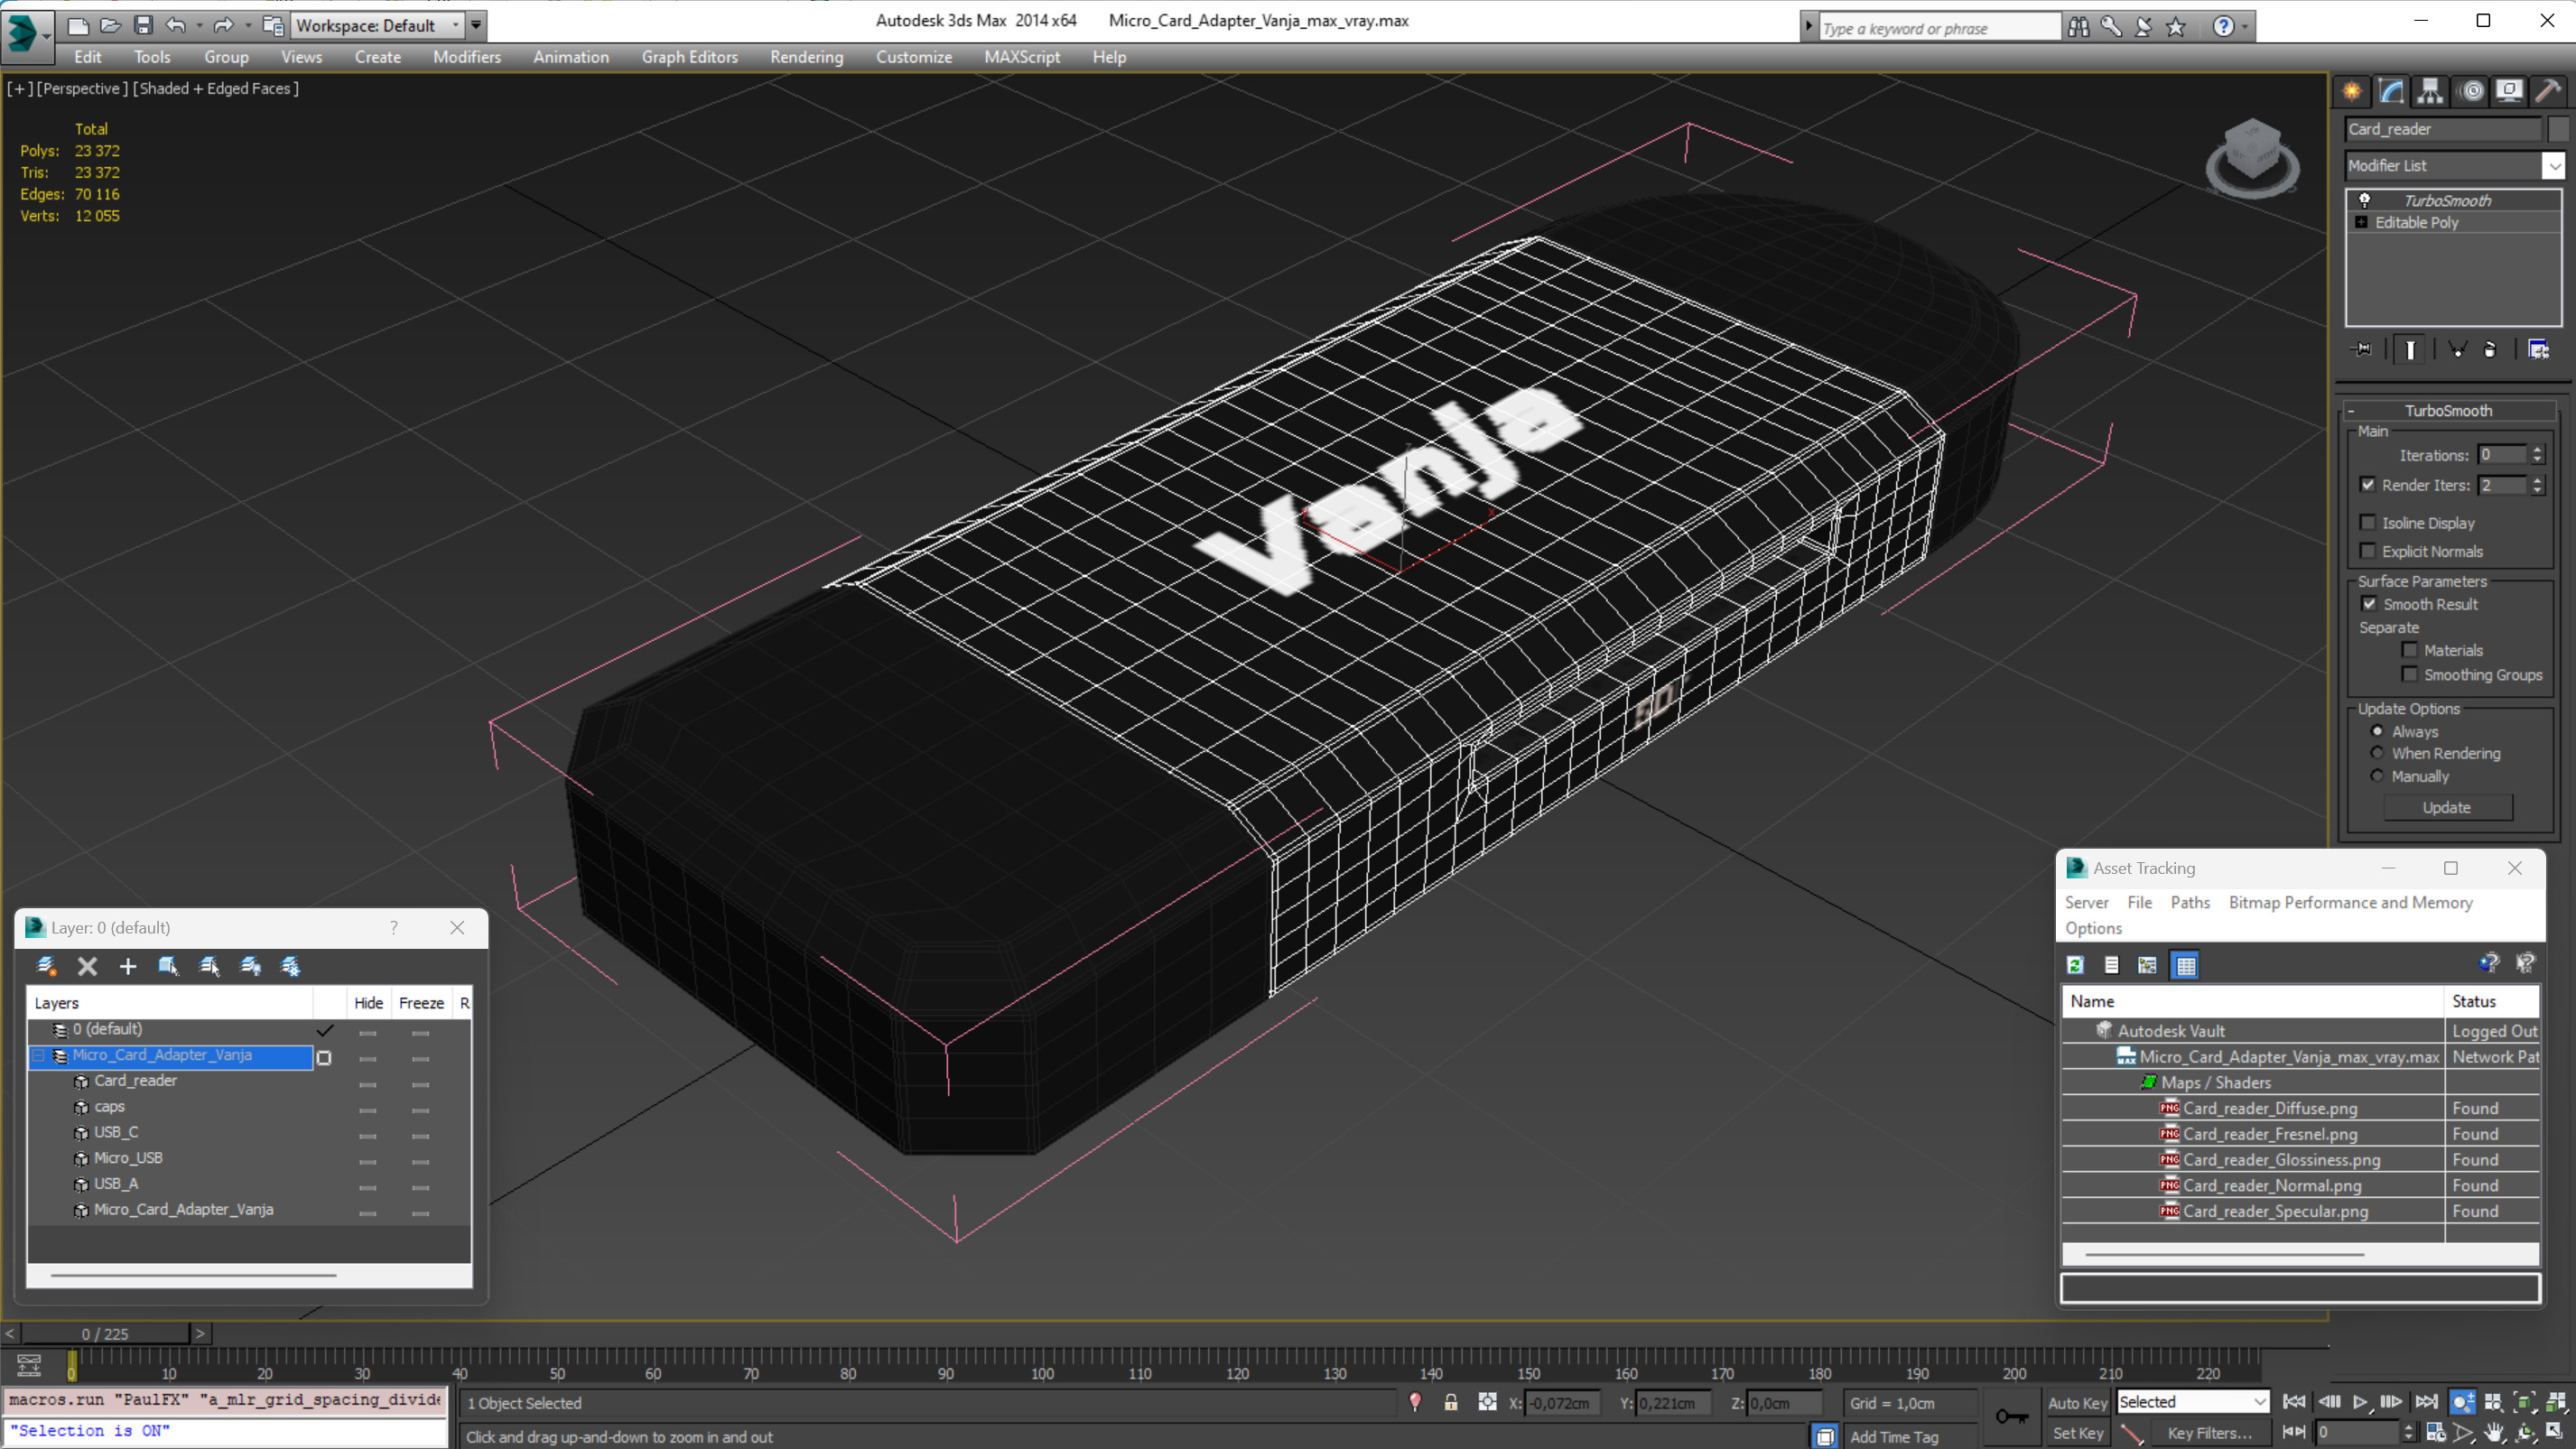2576x1449 pixels.
Task: Open the Selected key mode dropdown
Action: (2192, 1402)
